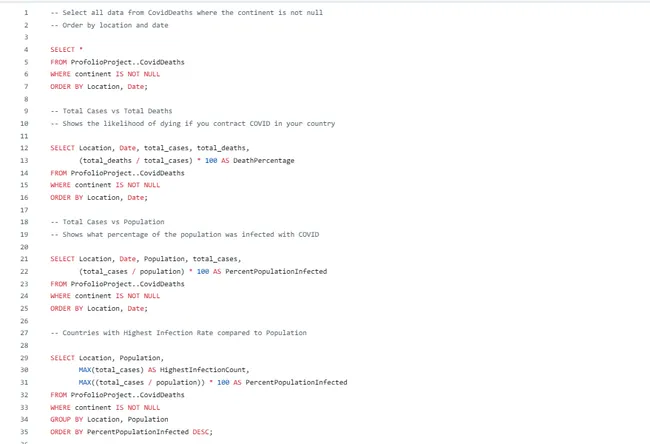Viewport: 650px width, 444px height.
Task: Click 'WHERE continent IS NOT NULL' on line 24
Action: 105,296
